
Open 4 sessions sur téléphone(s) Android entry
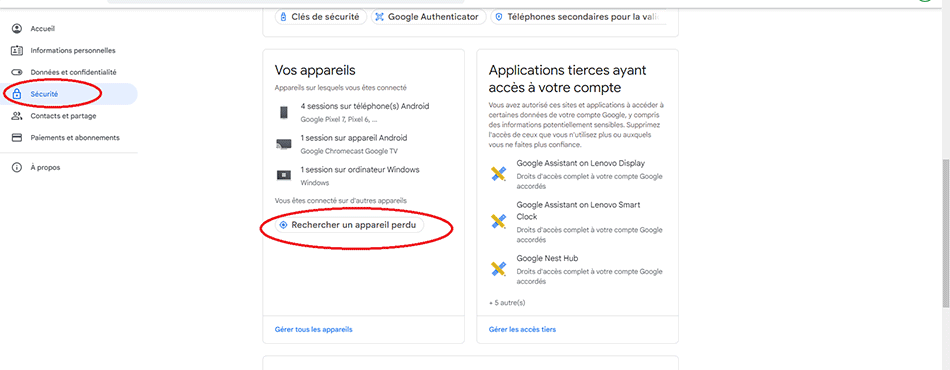click(364, 113)
